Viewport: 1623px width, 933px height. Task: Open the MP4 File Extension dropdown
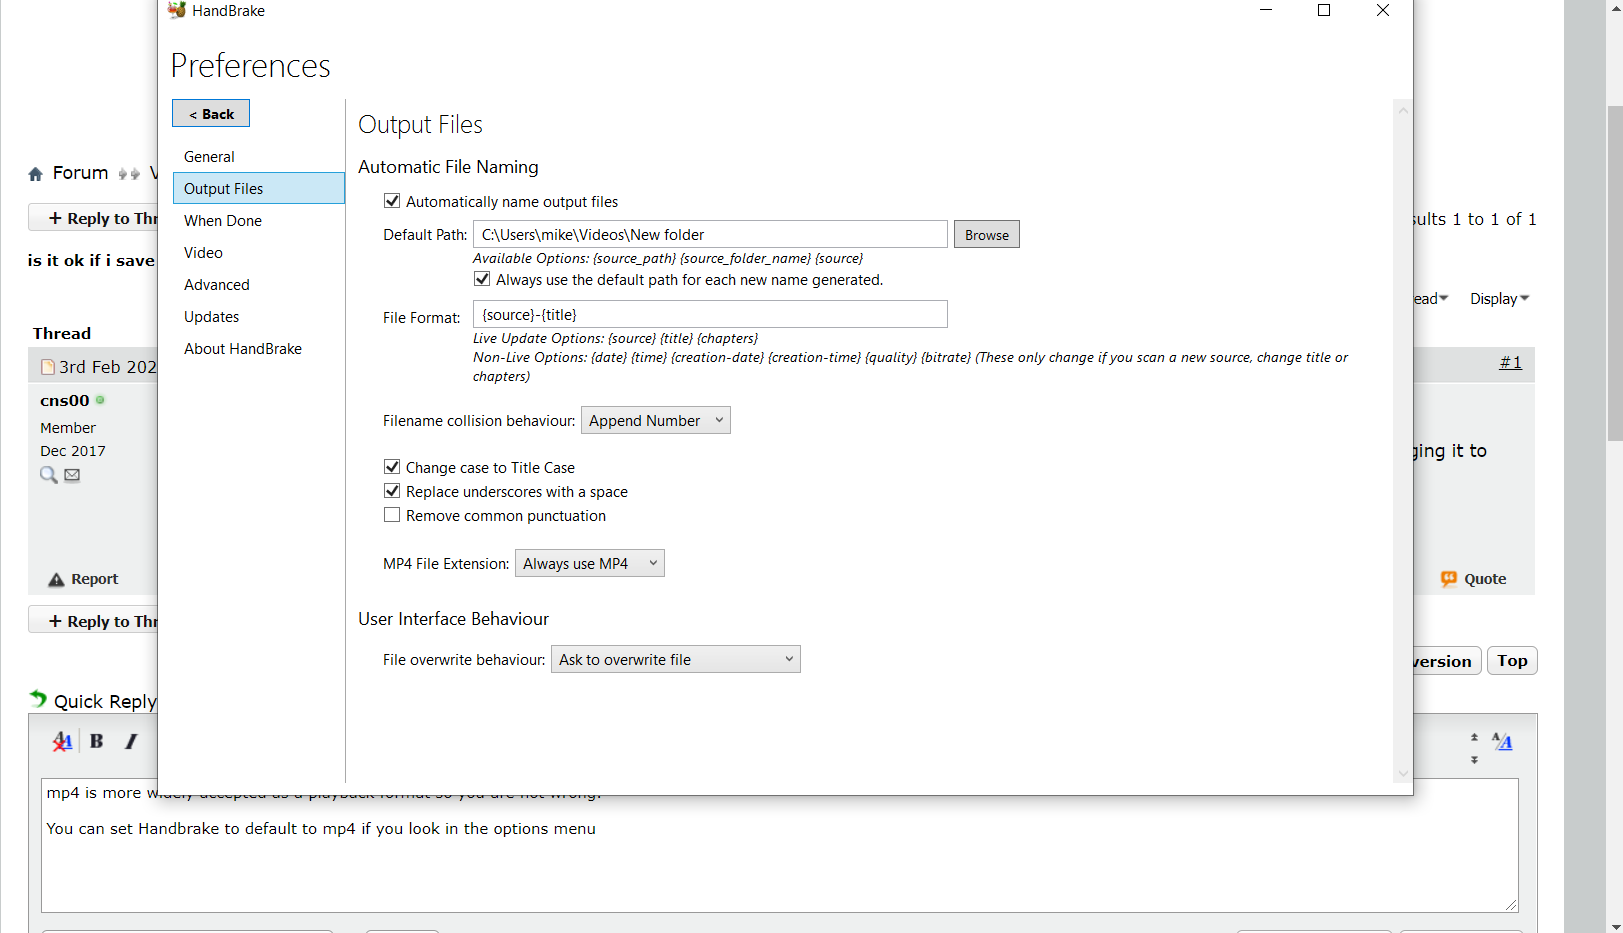point(590,563)
